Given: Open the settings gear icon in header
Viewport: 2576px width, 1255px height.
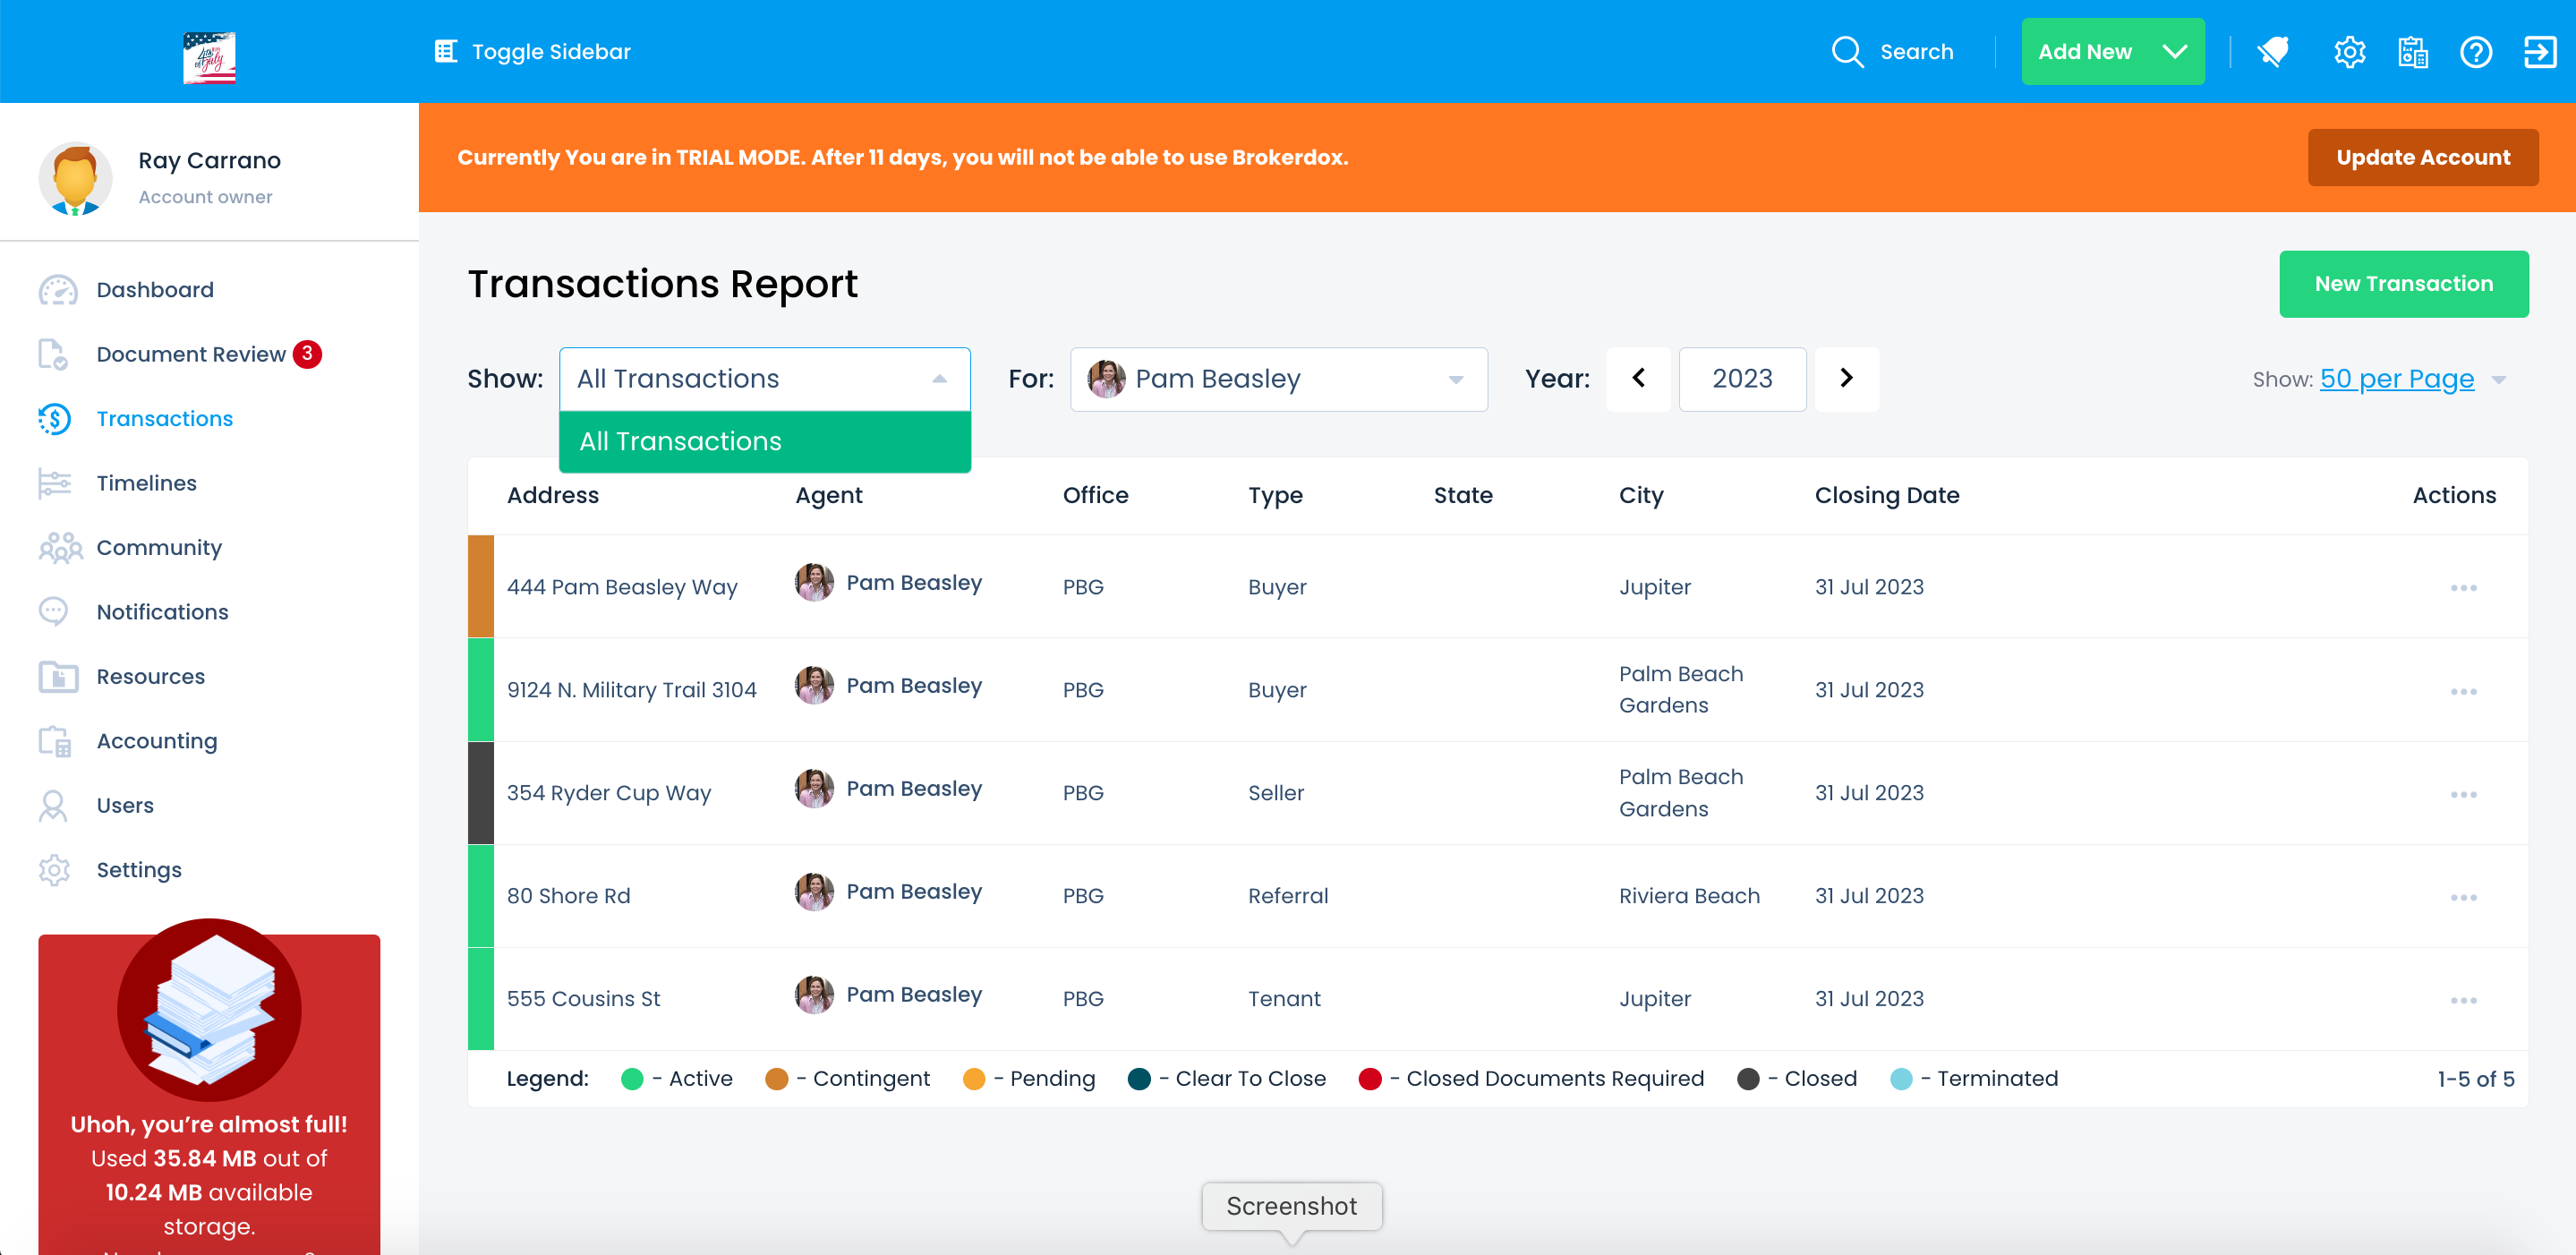Looking at the screenshot, I should click(x=2349, y=52).
